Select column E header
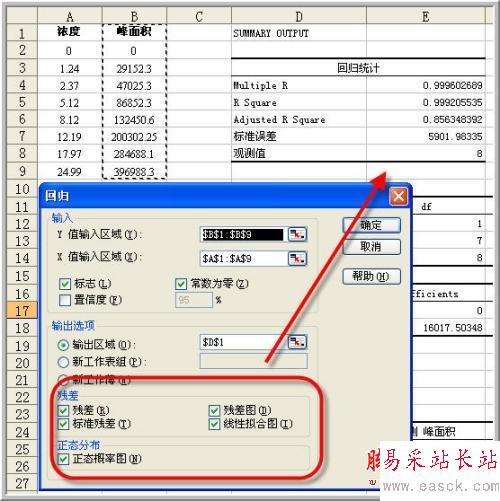This screenshot has height=501, width=500. tap(426, 16)
